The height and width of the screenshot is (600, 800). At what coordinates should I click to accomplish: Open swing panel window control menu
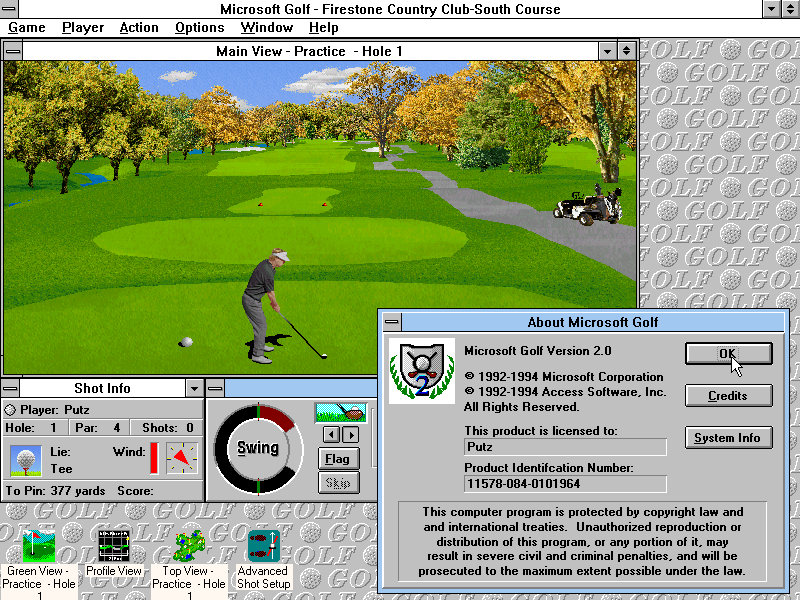point(215,388)
